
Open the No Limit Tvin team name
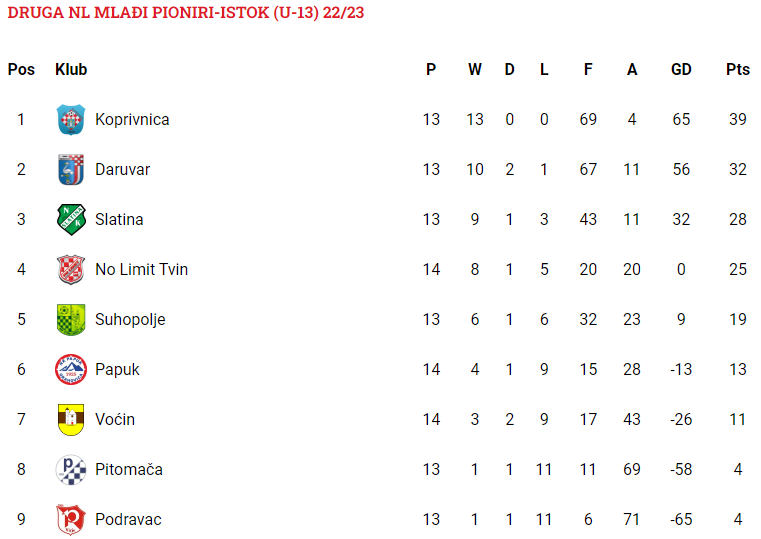tap(141, 269)
